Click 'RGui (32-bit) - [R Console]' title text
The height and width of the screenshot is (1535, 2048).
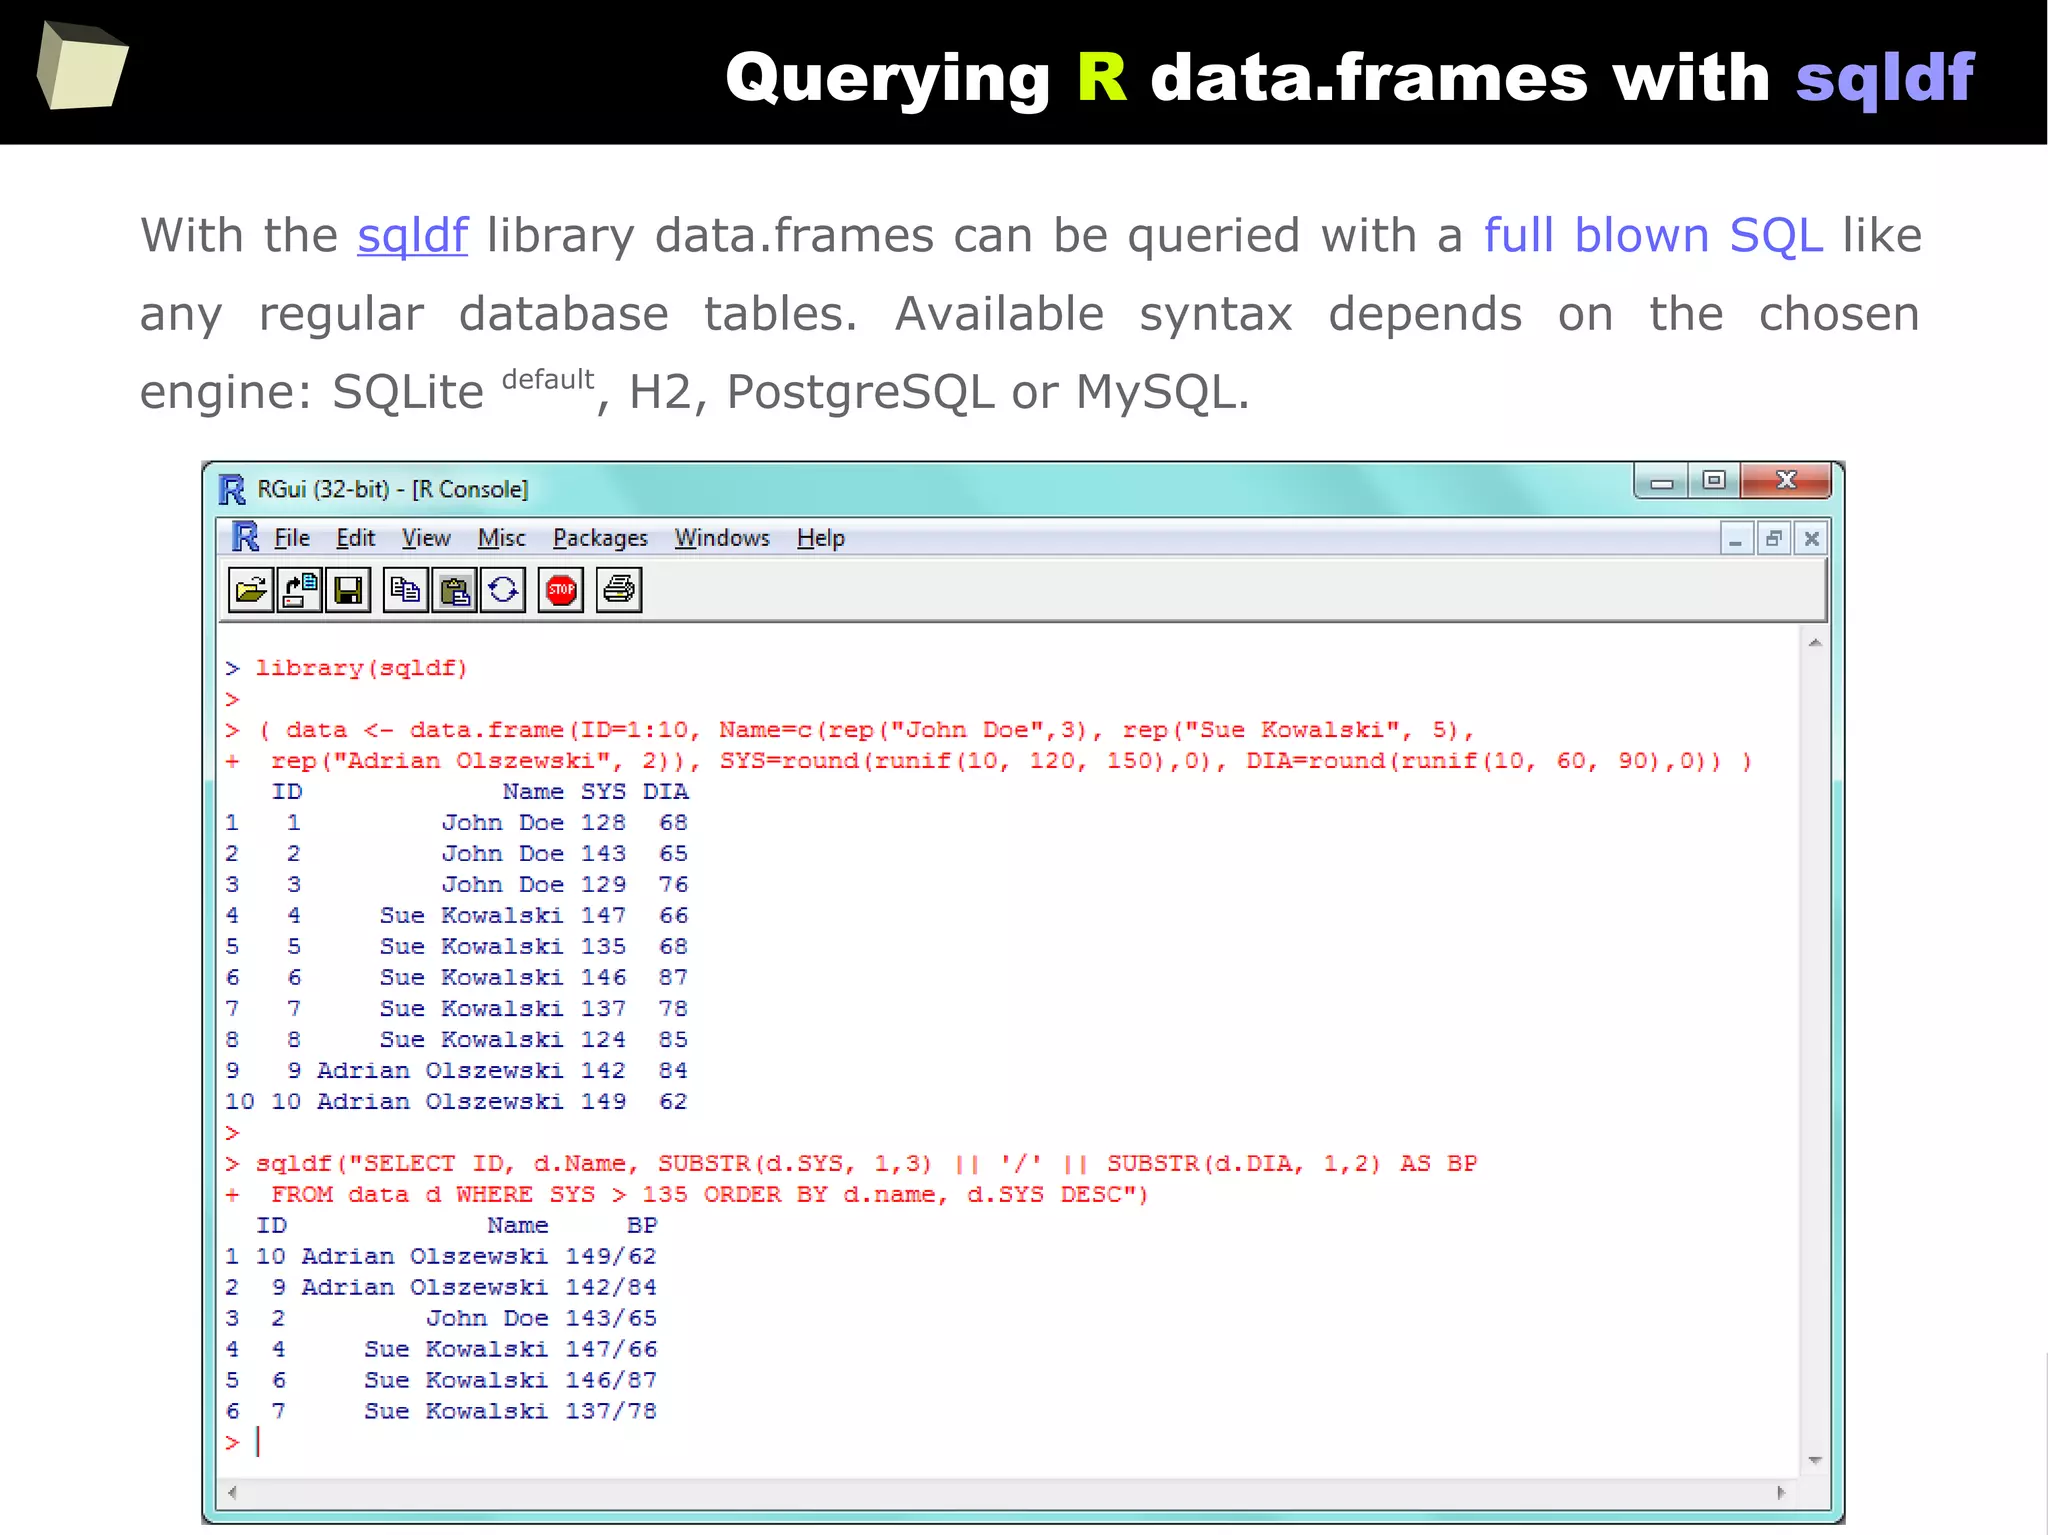tap(393, 490)
